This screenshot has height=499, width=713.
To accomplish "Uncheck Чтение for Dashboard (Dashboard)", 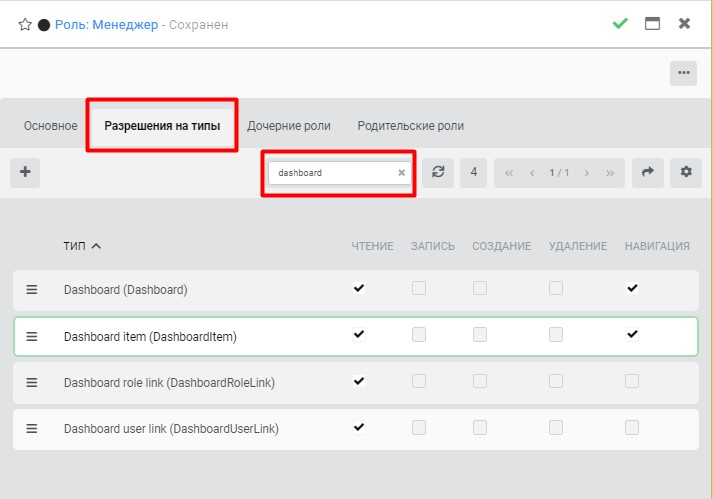I will (359, 288).
